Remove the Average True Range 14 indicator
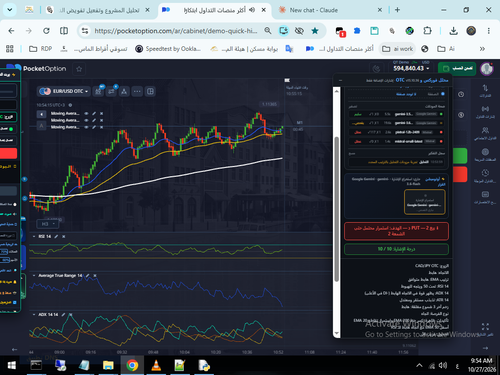Image resolution: width=500 pixels, height=375 pixels. click(95, 276)
